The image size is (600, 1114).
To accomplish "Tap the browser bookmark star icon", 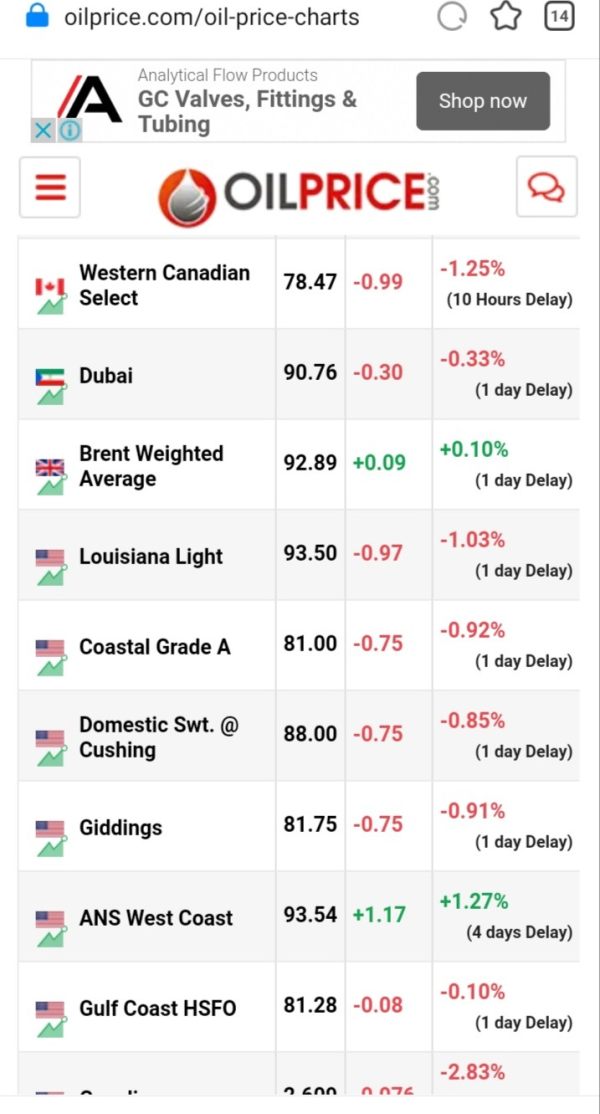I will 506,17.
